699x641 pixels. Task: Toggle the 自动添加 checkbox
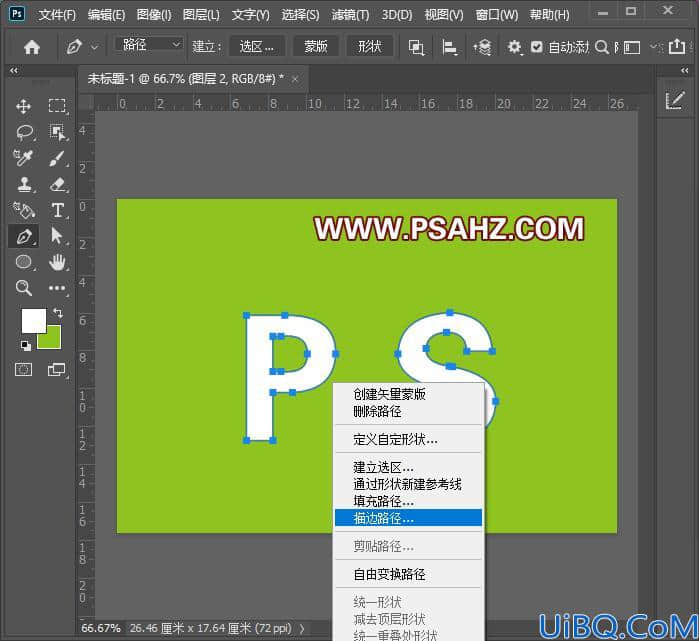click(x=536, y=47)
